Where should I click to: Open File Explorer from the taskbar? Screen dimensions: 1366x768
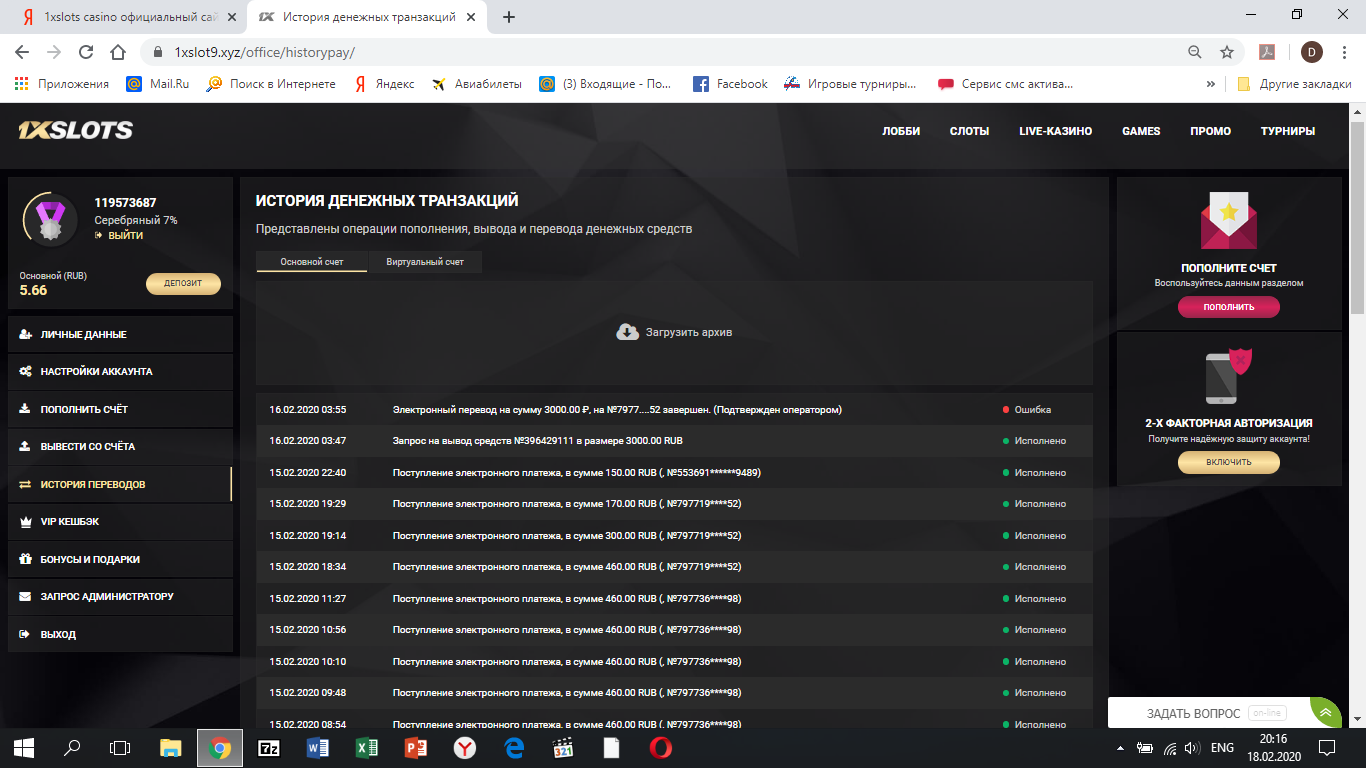pyautogui.click(x=171, y=747)
